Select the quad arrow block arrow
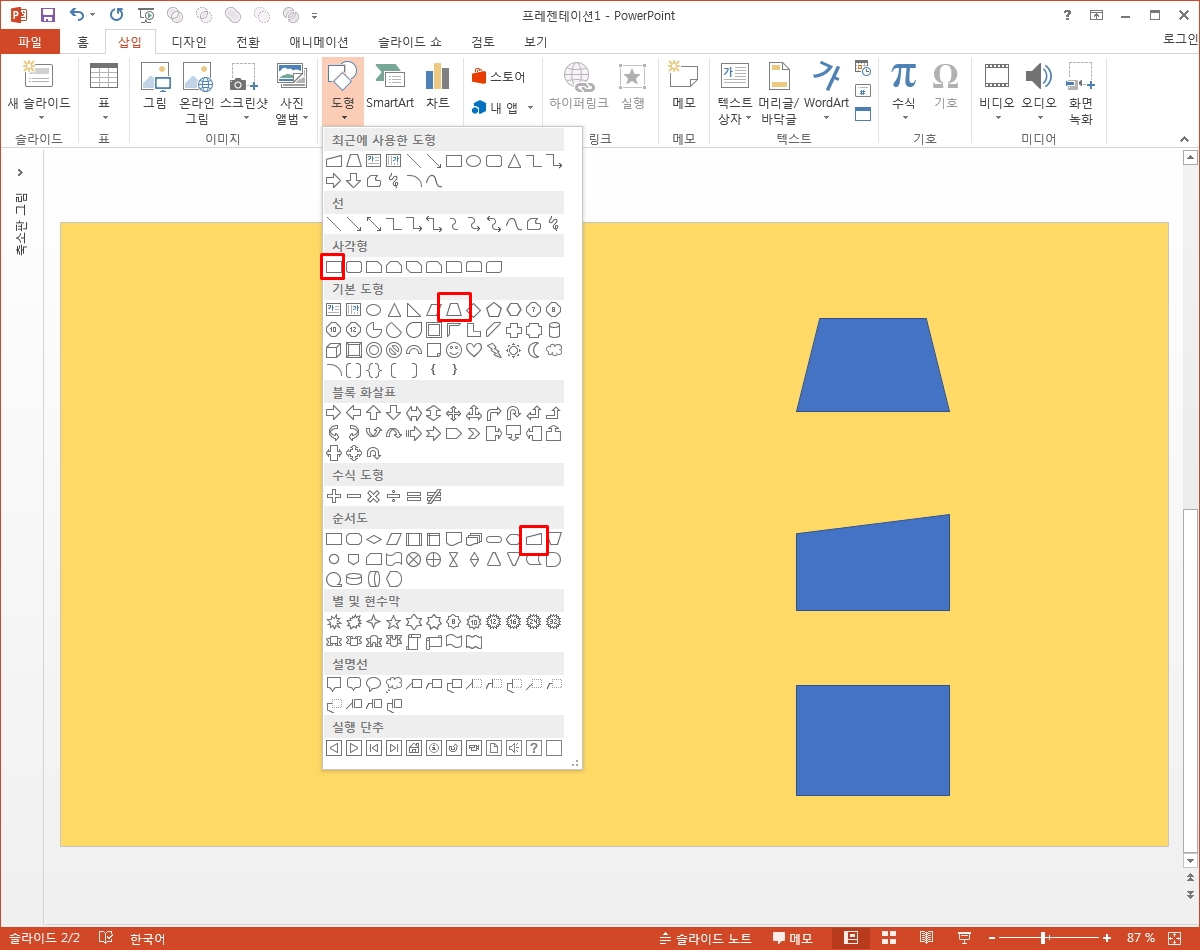The image size is (1200, 950). pyautogui.click(x=453, y=413)
